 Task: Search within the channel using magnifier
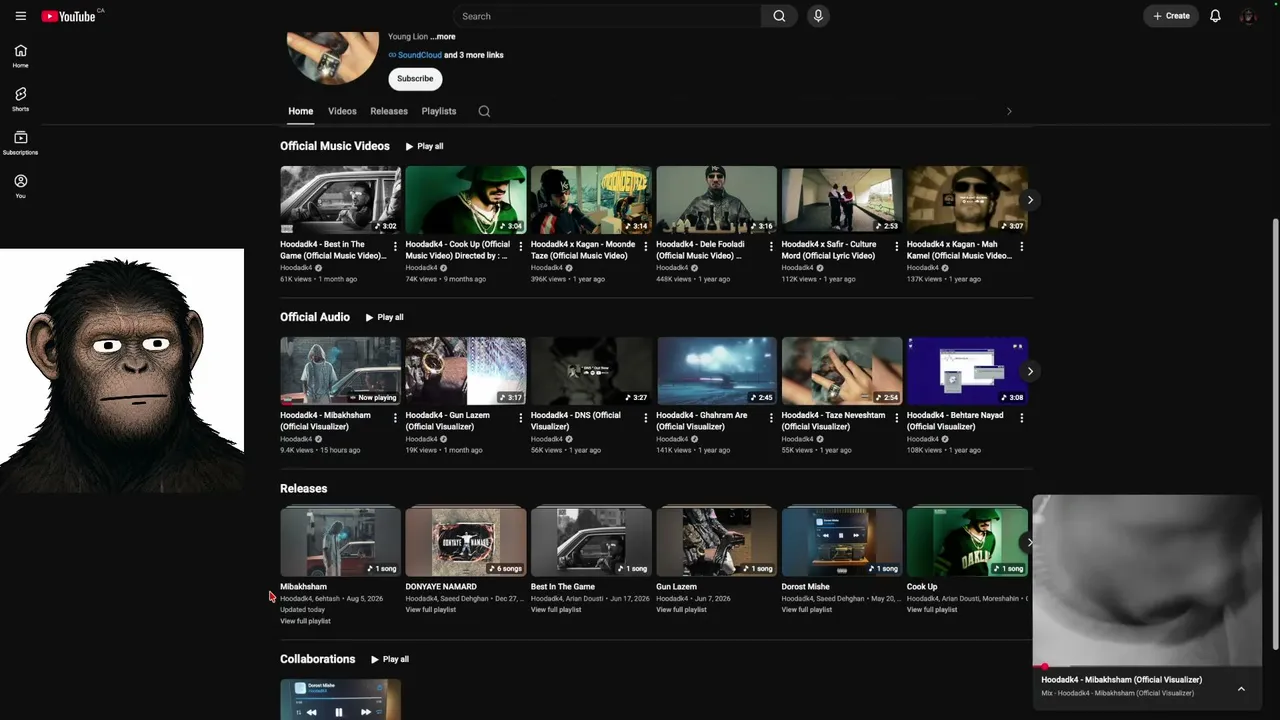(484, 111)
